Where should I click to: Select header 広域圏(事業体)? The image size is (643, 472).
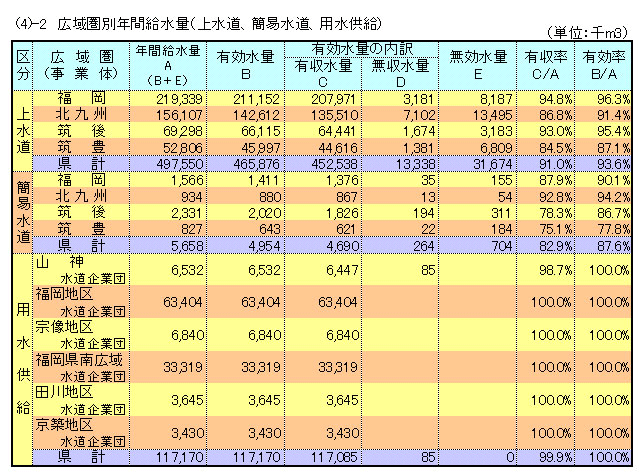81,66
